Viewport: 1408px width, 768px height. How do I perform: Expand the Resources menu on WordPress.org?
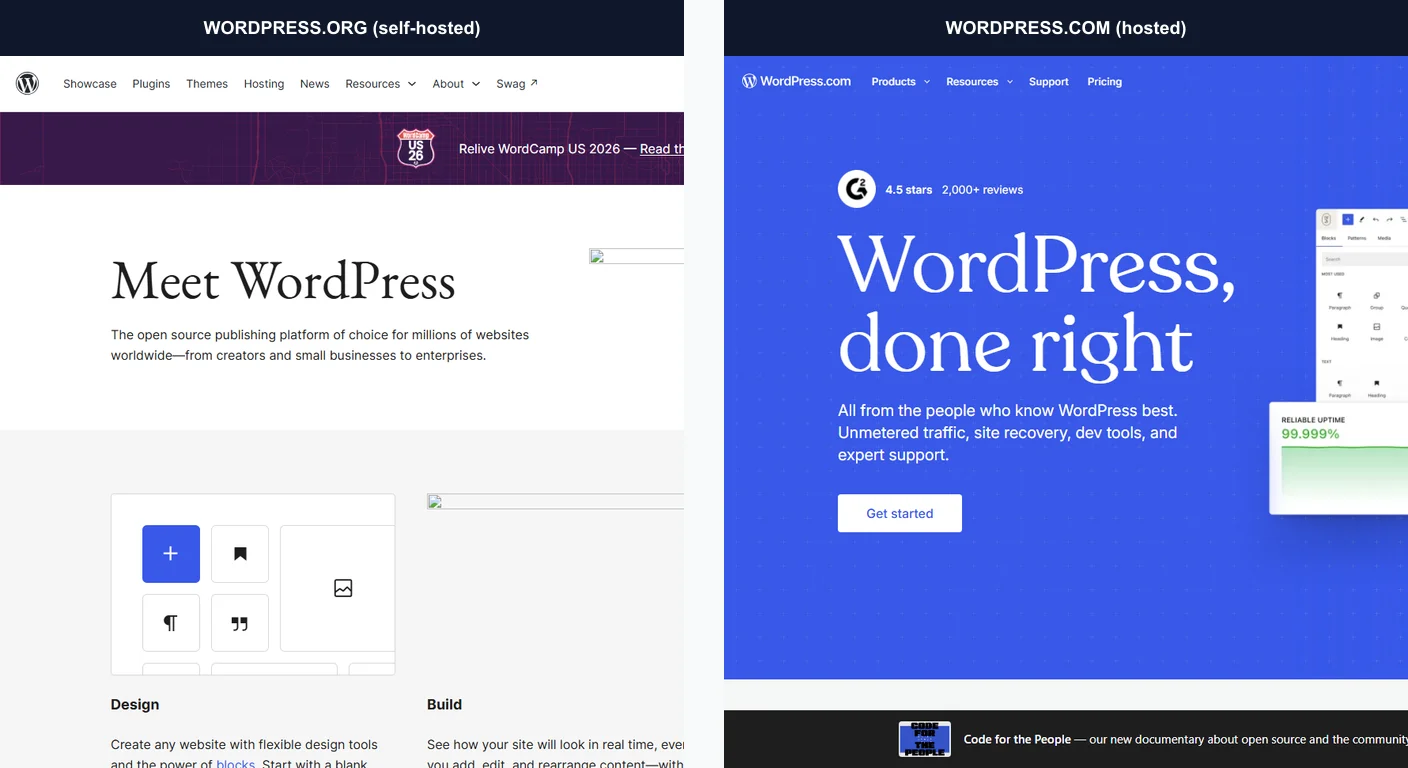tap(380, 84)
